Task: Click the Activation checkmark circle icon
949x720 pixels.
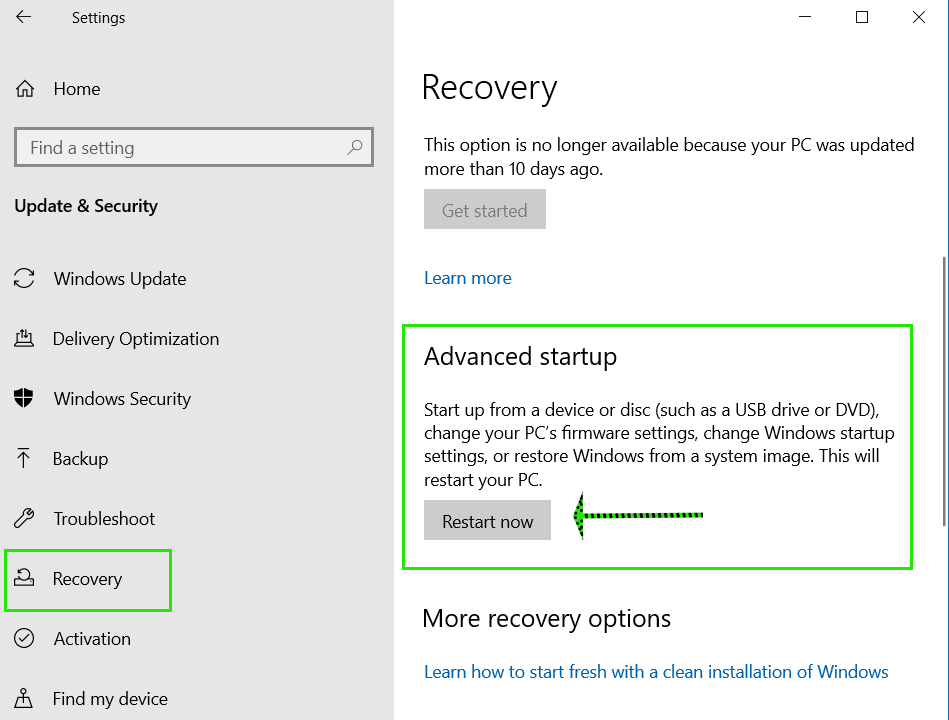Action: point(24,638)
